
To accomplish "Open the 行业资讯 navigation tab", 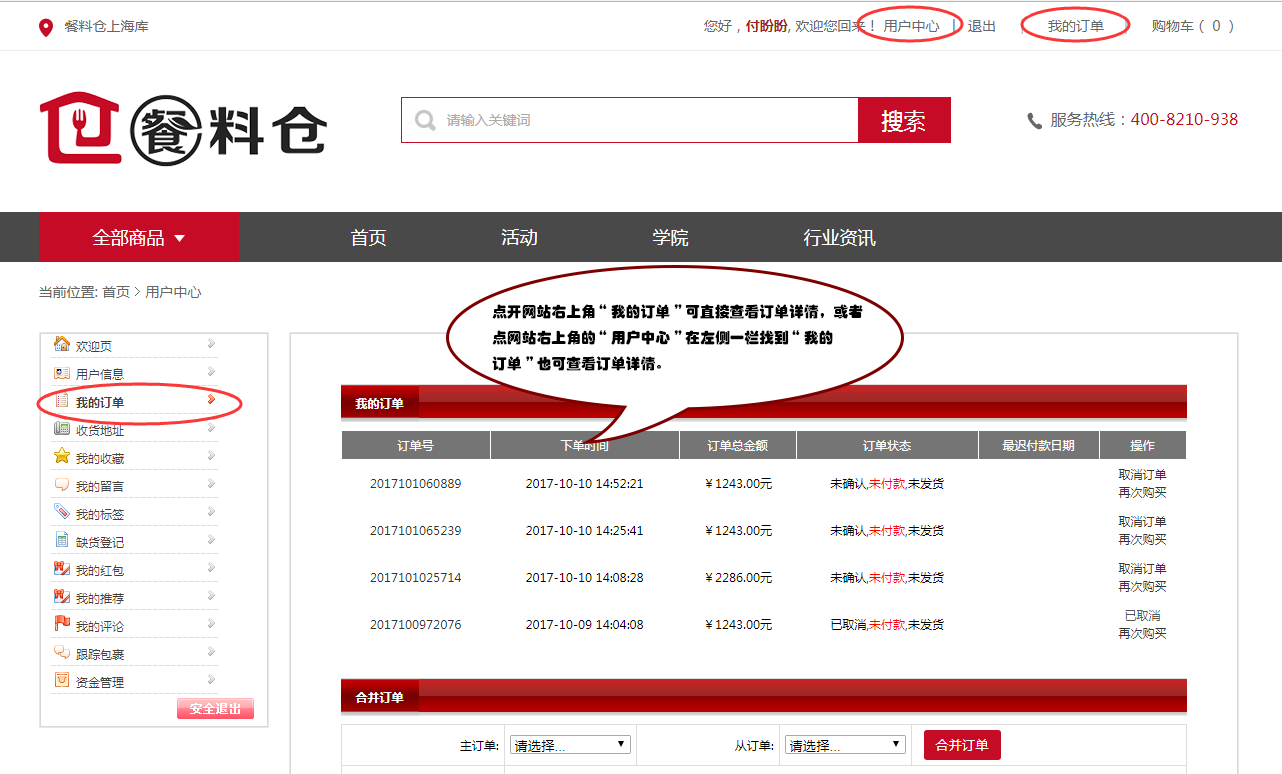I will (839, 238).
